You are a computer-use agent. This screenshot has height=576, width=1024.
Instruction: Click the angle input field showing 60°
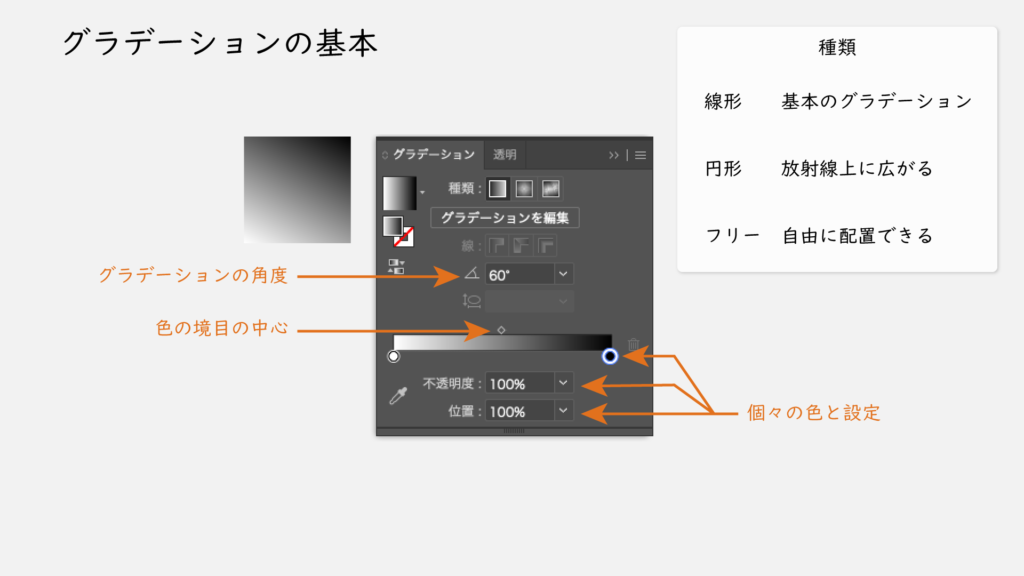point(519,273)
